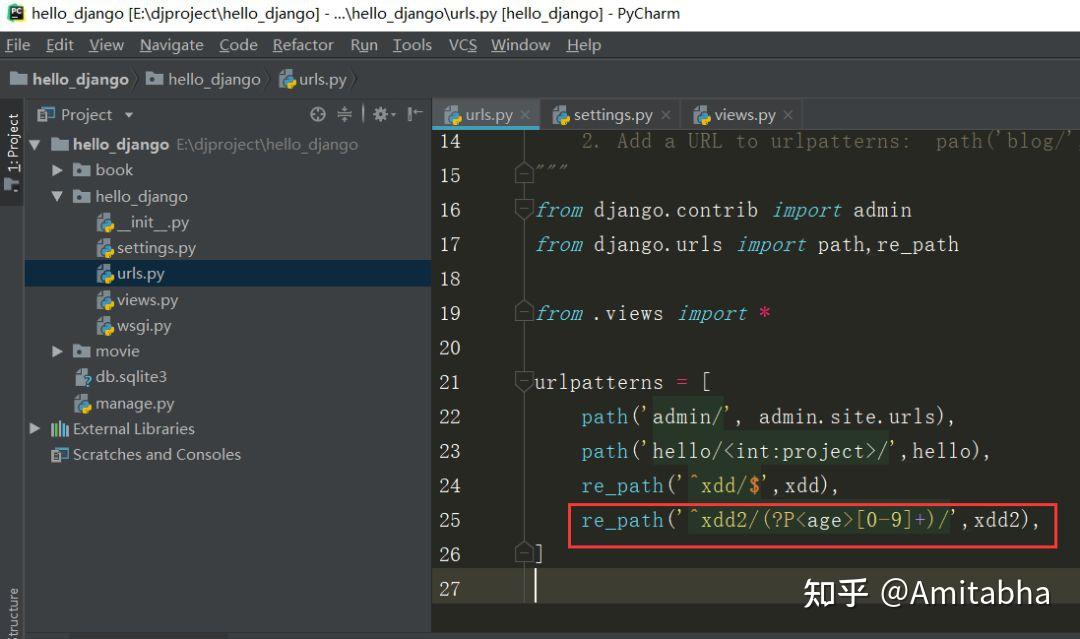Open the Project panel settings gear
The height and width of the screenshot is (639, 1080).
[x=382, y=114]
